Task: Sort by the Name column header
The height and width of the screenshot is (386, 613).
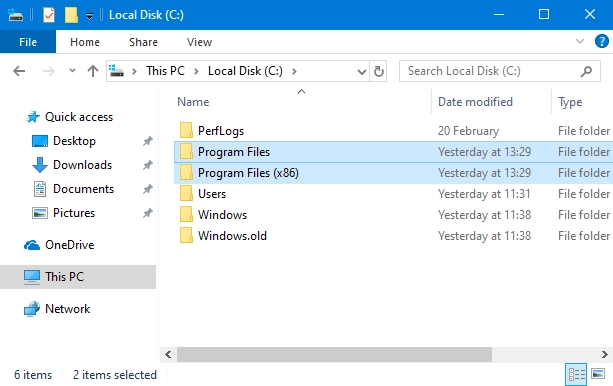Action: click(193, 102)
